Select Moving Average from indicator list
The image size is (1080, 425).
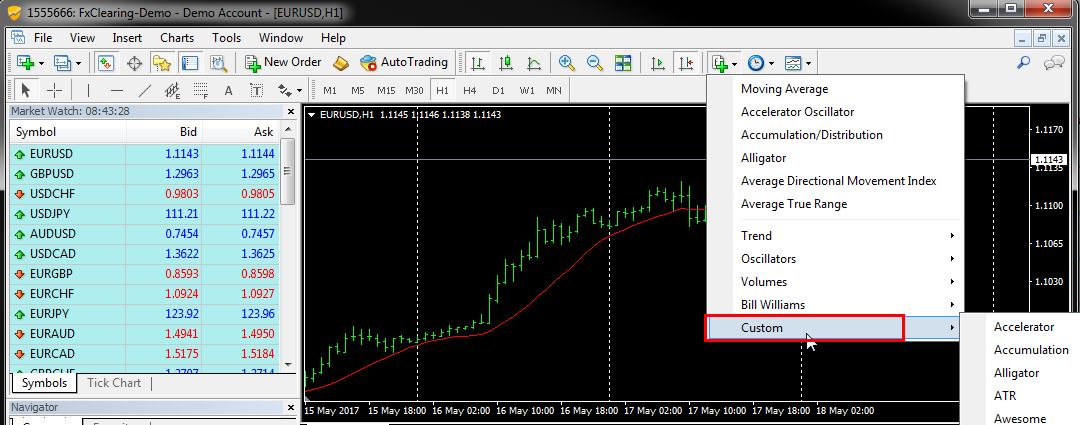click(784, 89)
